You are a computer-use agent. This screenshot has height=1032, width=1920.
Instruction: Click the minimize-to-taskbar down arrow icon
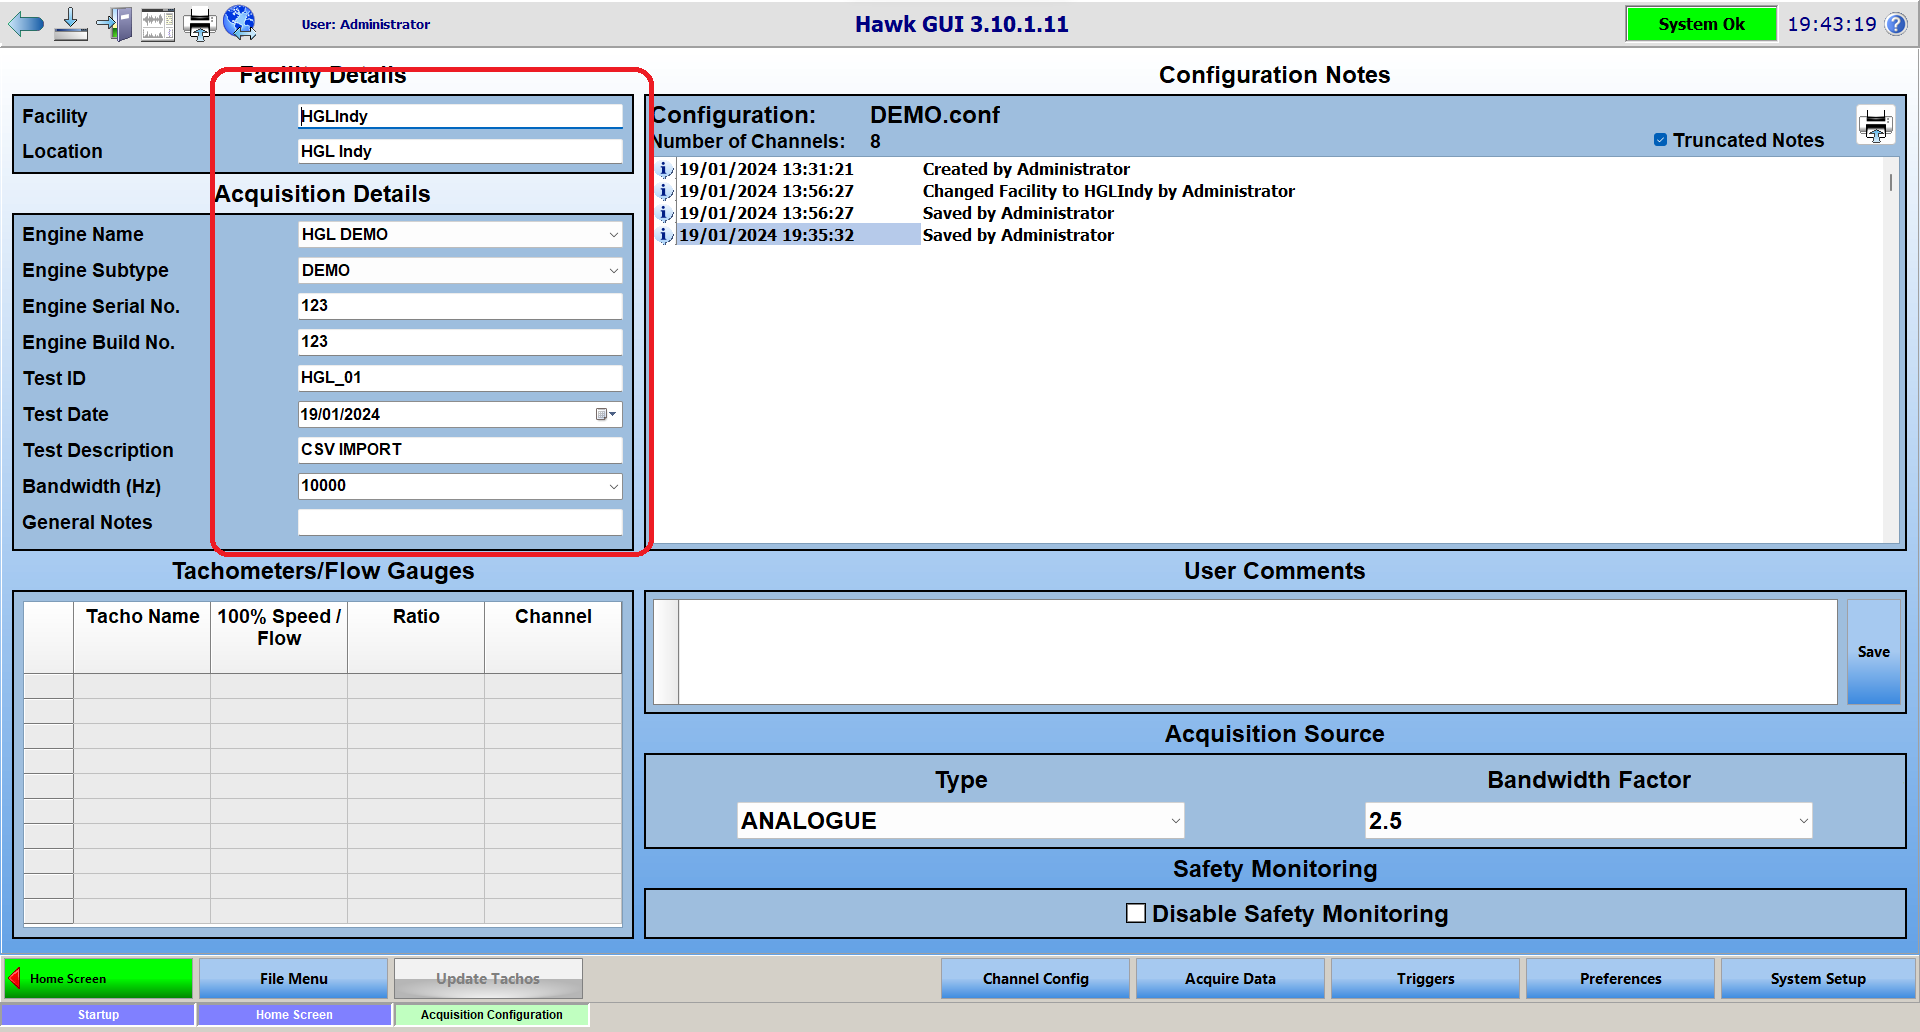click(70, 24)
